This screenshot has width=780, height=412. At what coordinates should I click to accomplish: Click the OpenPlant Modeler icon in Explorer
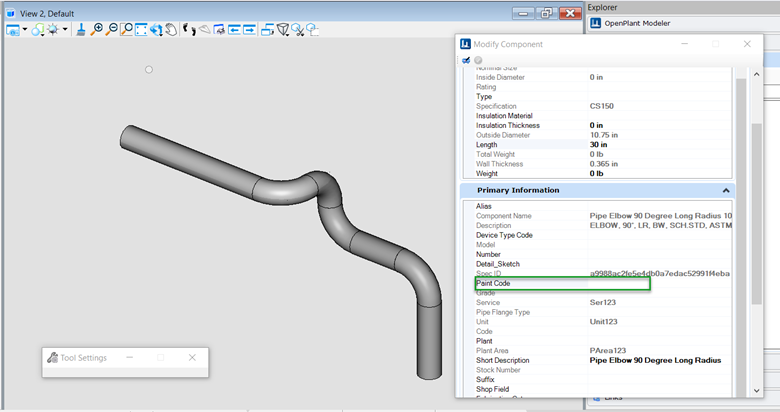(x=595, y=23)
